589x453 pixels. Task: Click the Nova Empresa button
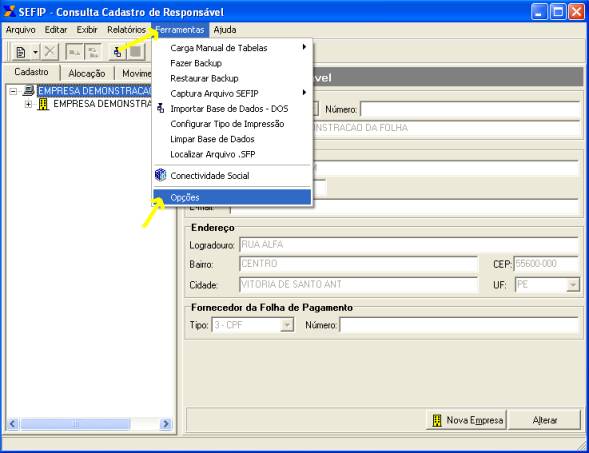point(467,420)
